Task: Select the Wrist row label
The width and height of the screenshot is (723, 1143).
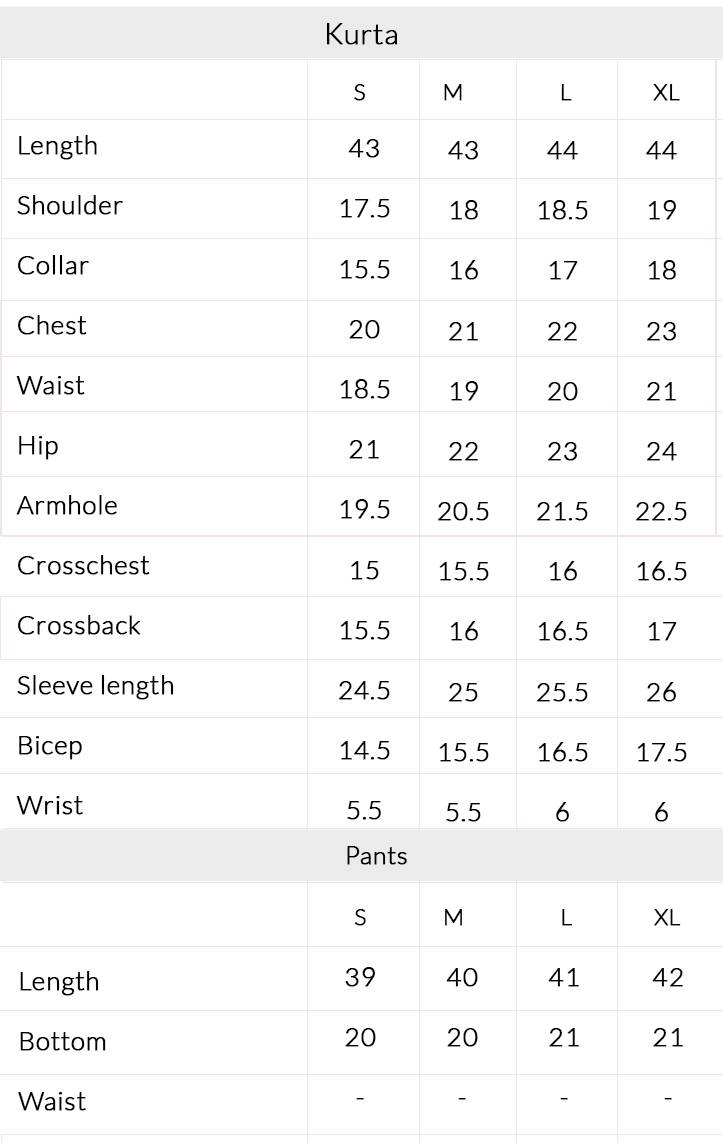Action: point(50,805)
